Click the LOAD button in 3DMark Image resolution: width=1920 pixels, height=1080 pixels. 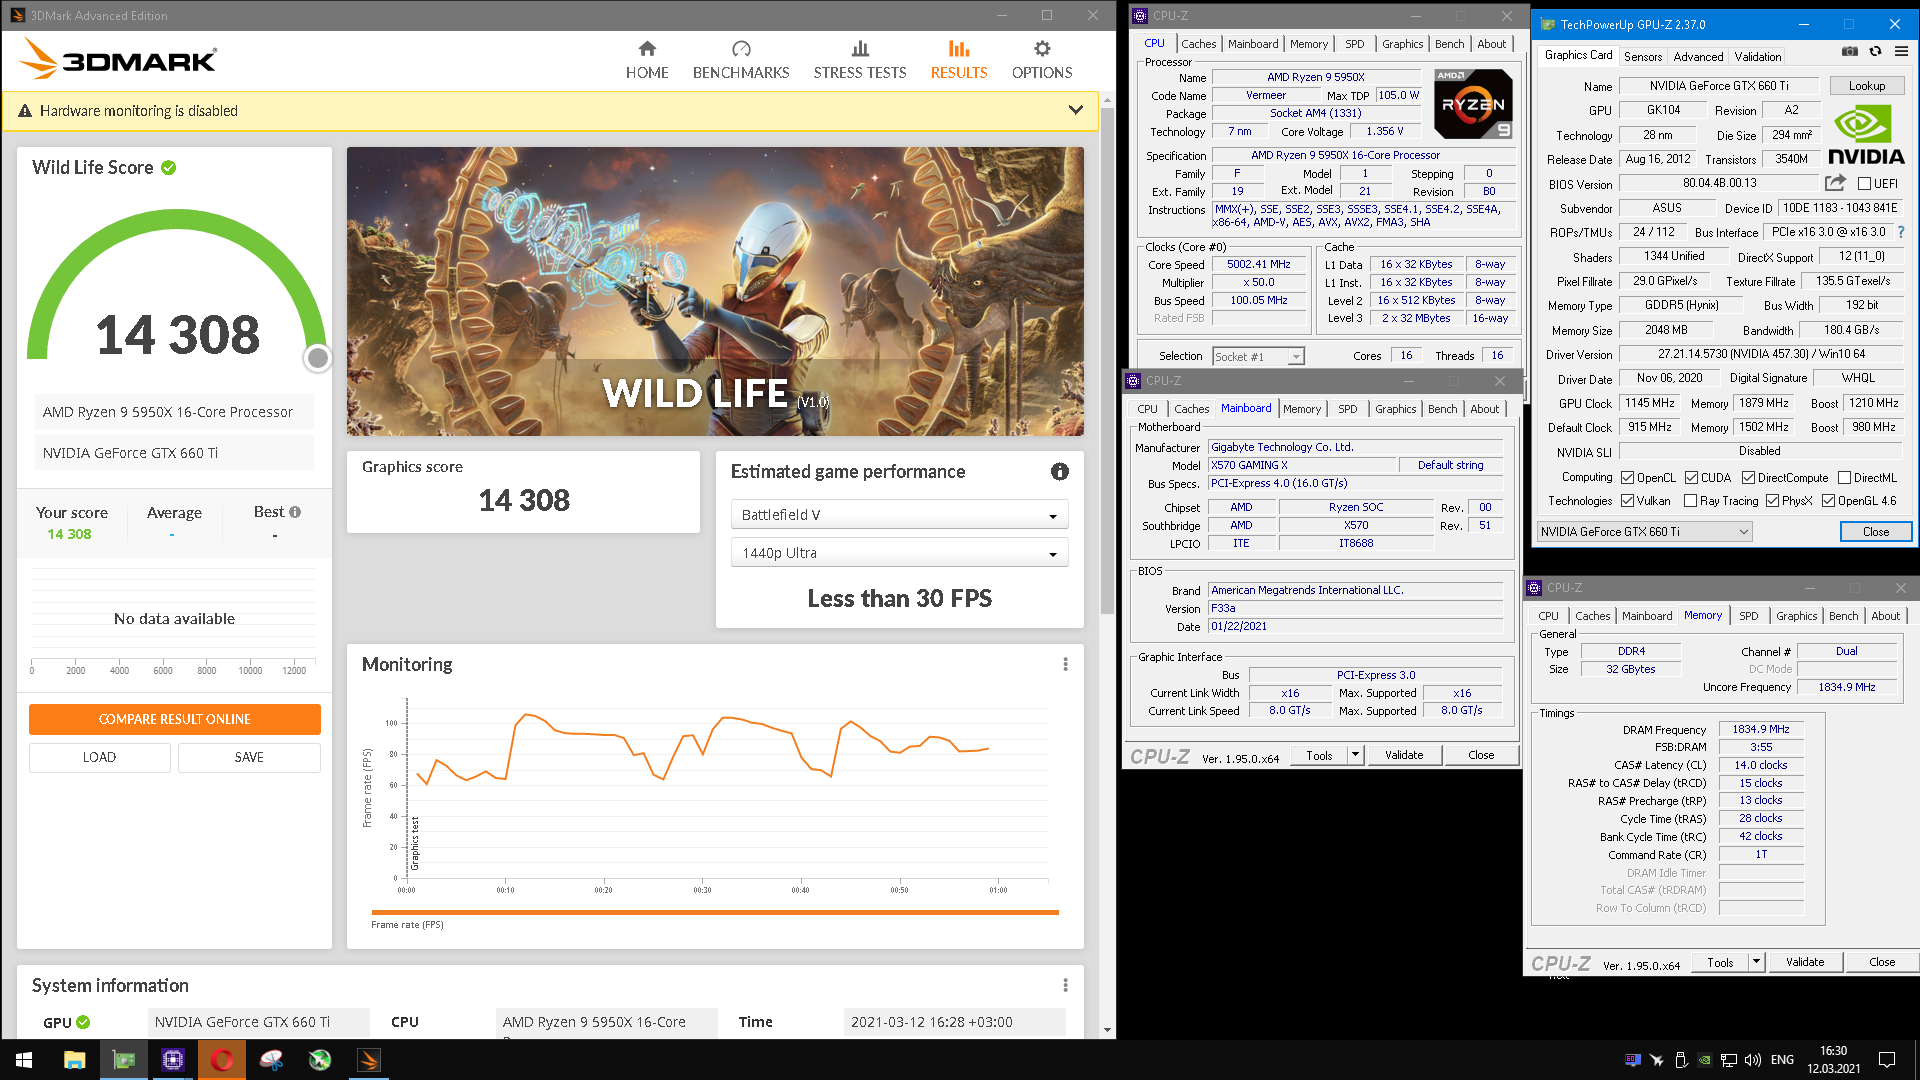pyautogui.click(x=100, y=757)
